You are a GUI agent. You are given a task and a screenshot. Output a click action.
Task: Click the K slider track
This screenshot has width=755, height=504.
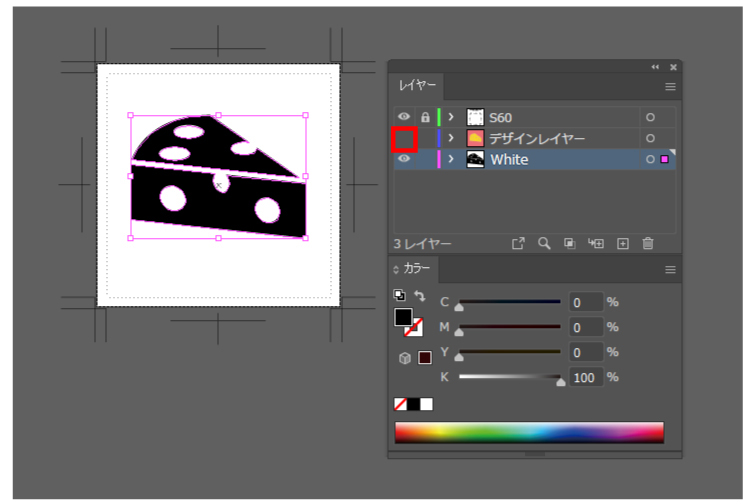tap(509, 376)
